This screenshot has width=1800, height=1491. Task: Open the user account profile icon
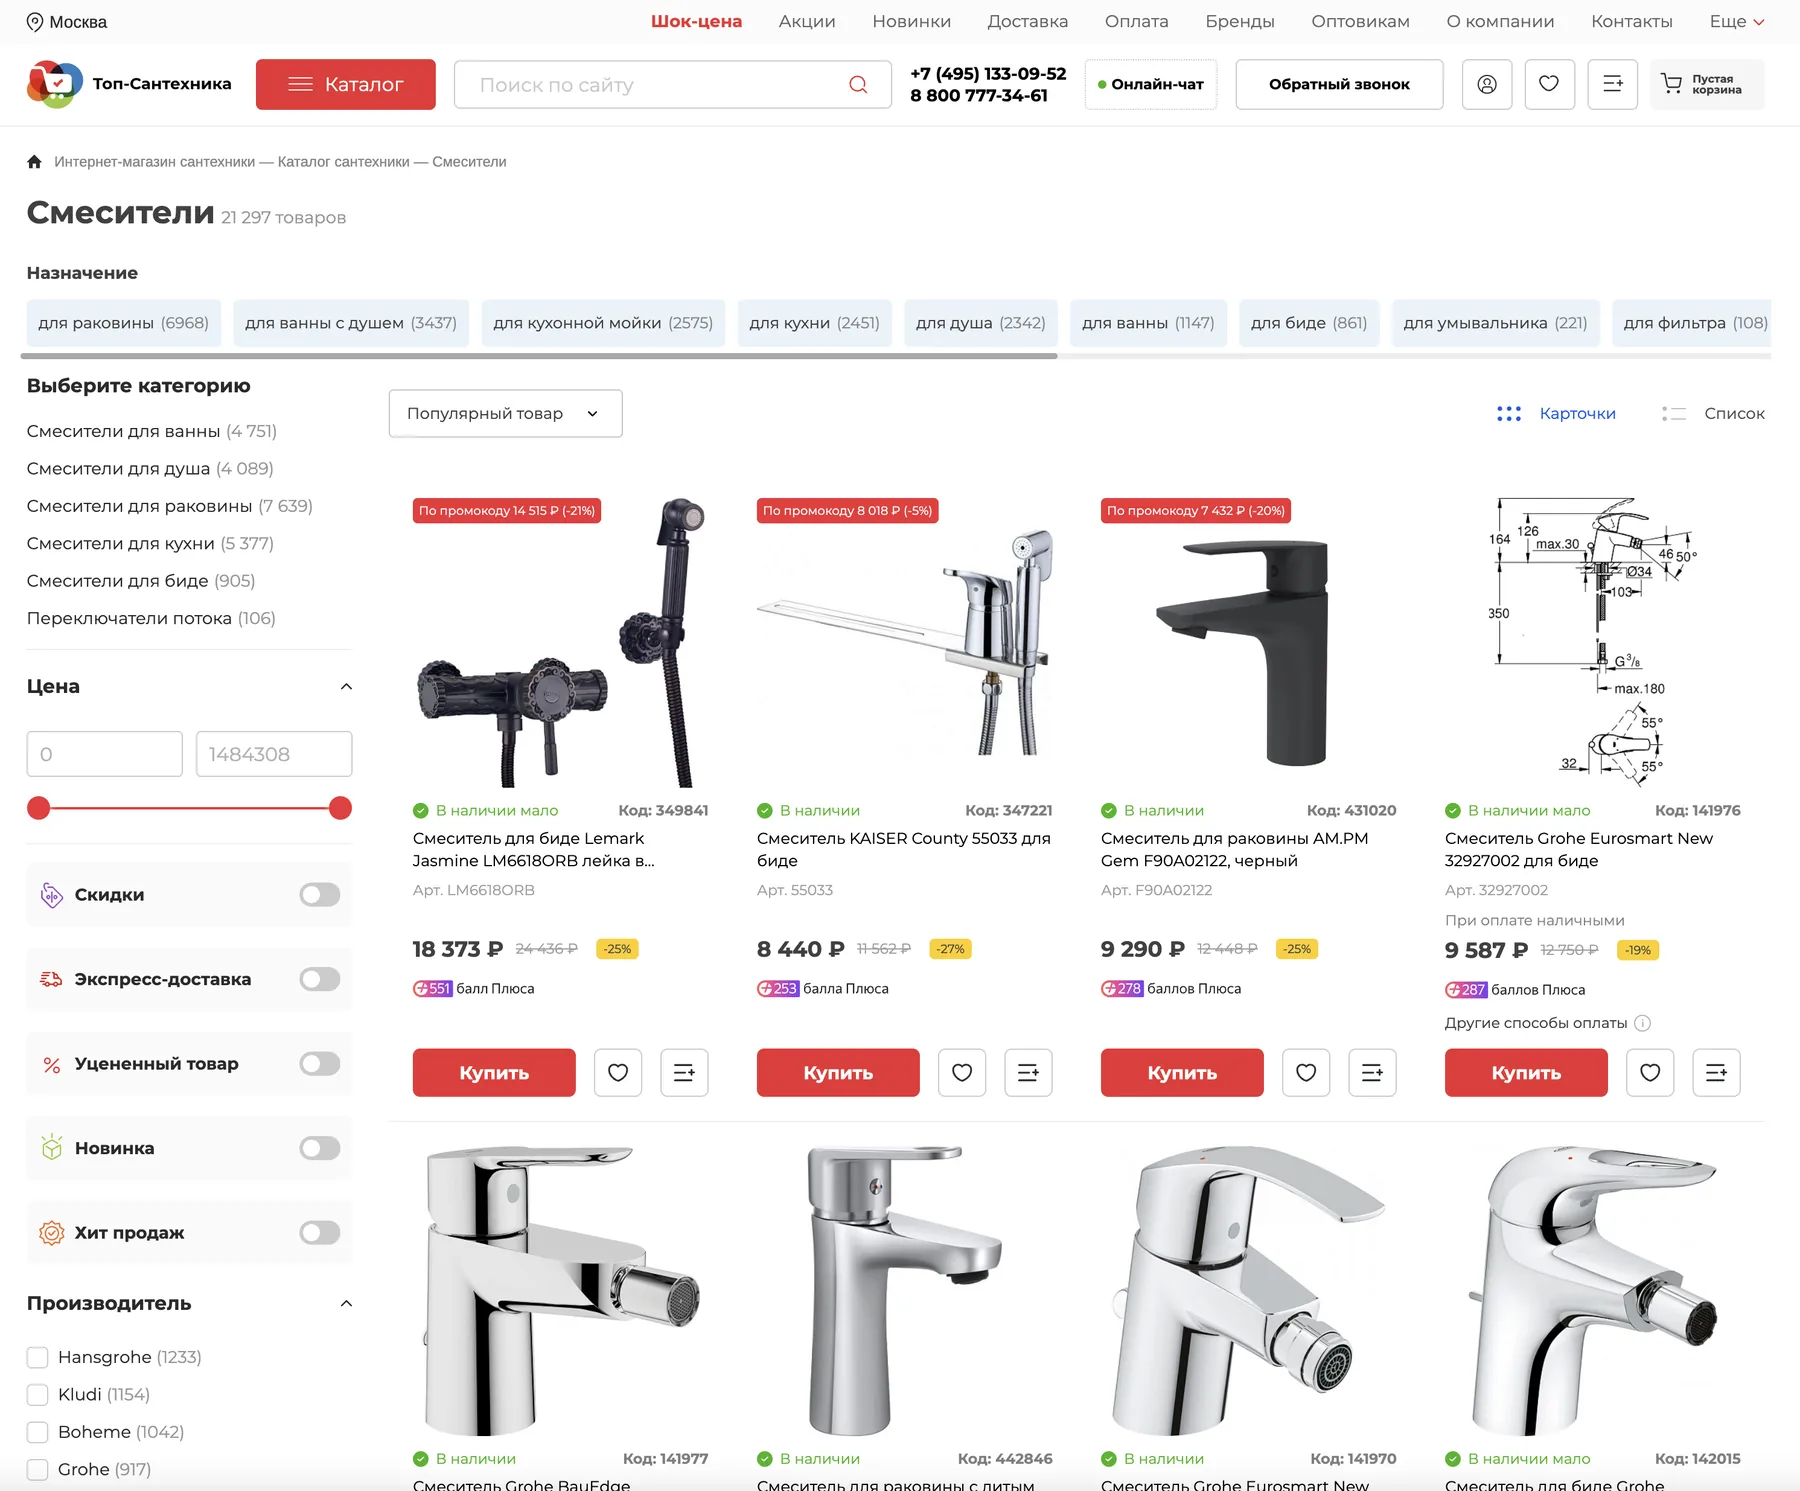click(x=1487, y=84)
